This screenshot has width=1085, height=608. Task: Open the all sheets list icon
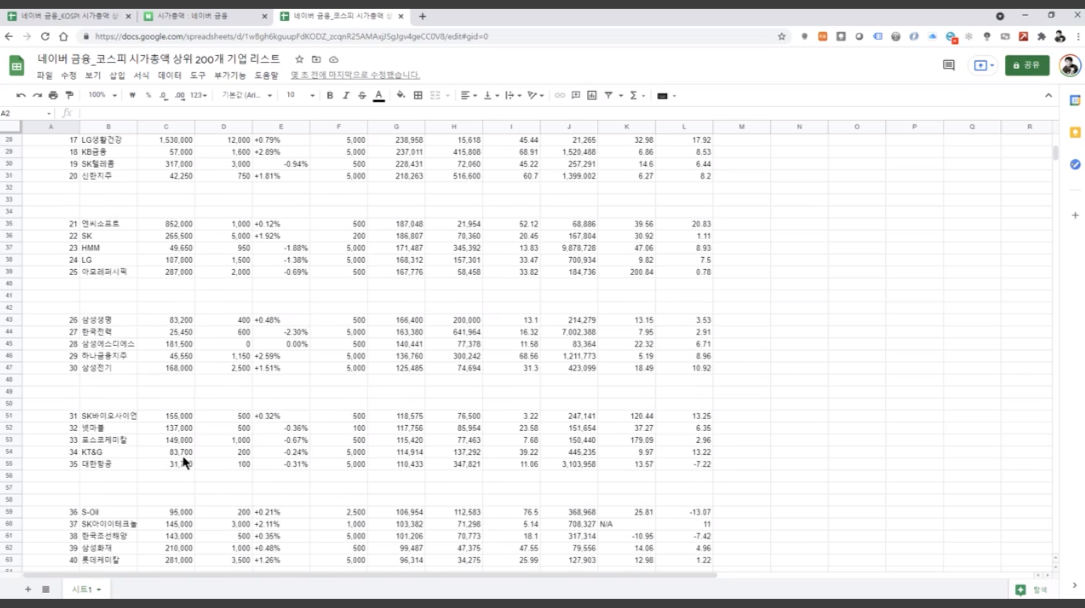[x=46, y=589]
